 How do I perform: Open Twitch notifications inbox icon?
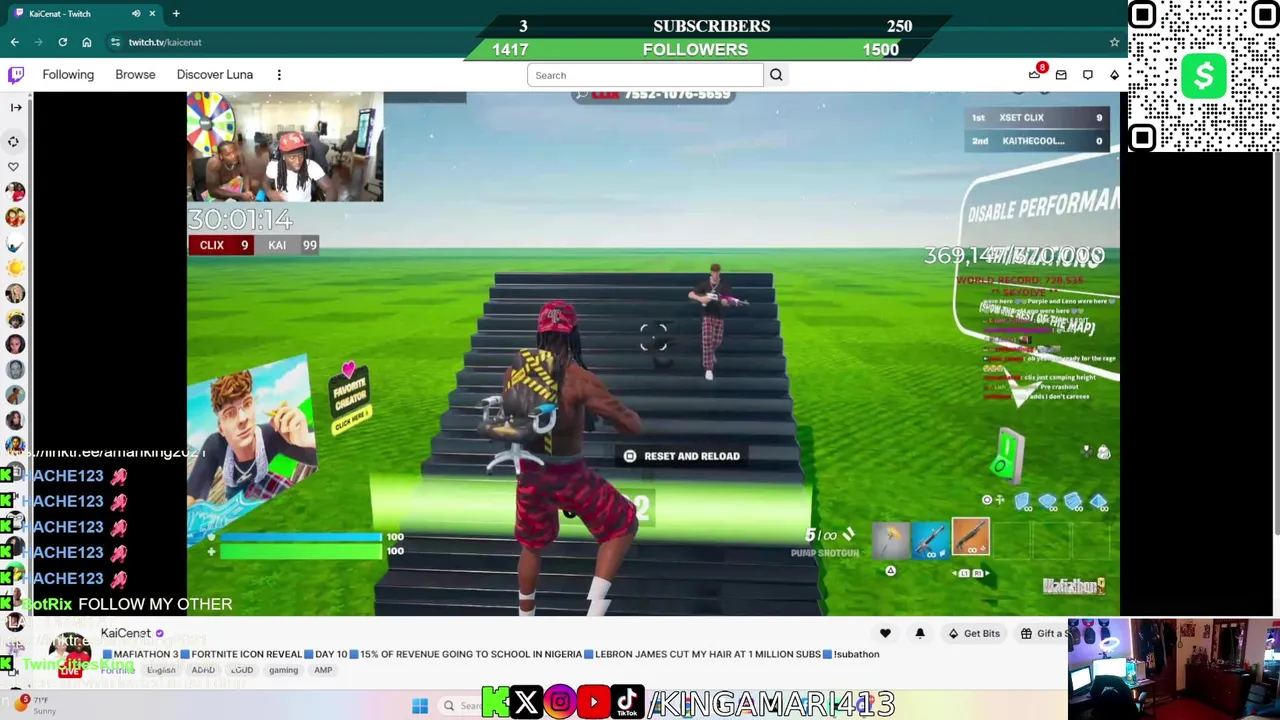(1088, 75)
